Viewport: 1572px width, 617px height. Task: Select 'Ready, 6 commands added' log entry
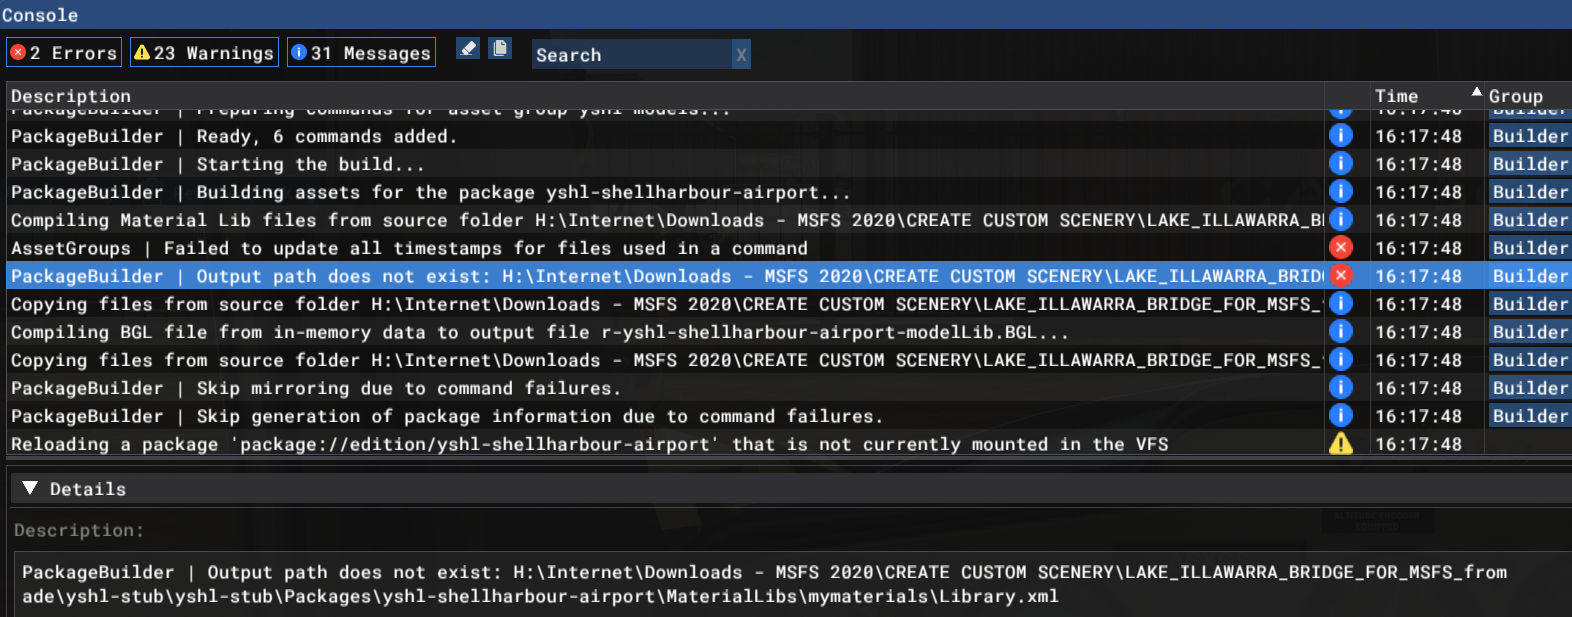(326, 136)
